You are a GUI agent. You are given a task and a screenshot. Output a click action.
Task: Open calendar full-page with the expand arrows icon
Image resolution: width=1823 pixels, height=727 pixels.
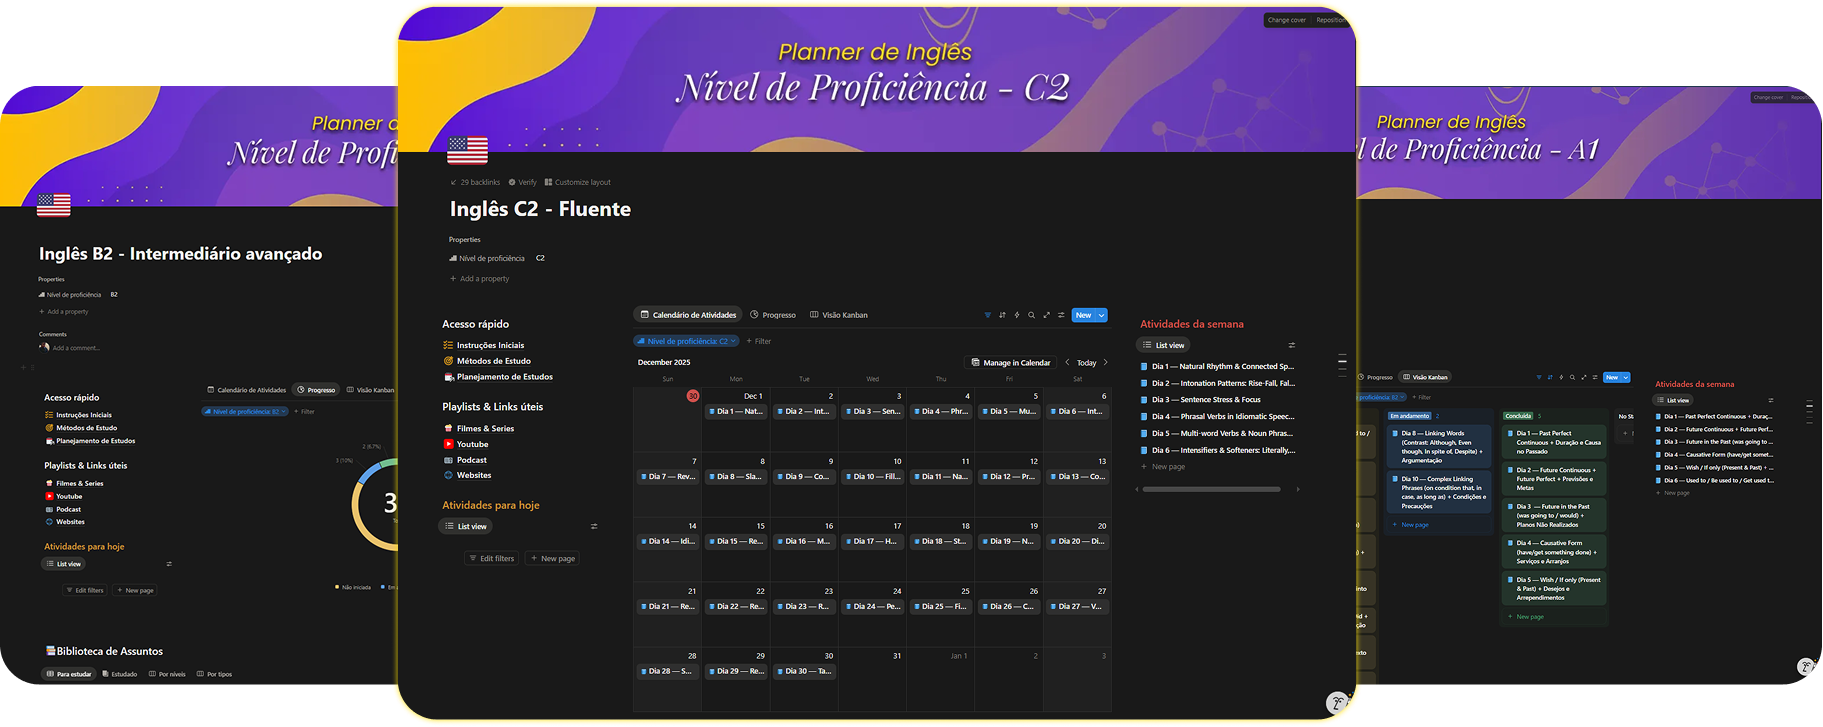pos(1047,315)
